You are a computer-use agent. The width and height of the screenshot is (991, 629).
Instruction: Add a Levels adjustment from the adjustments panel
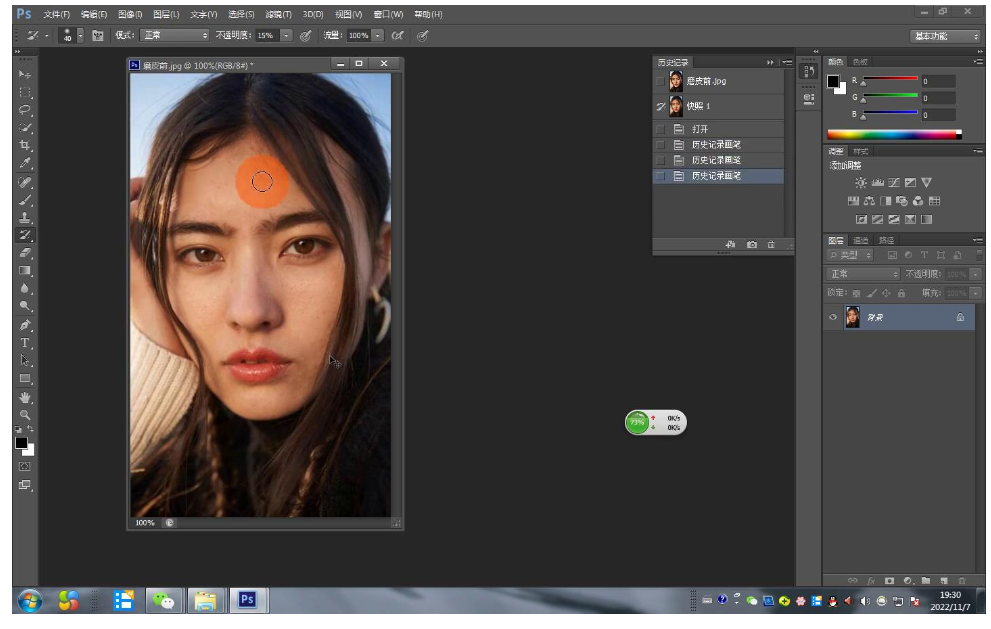877,183
